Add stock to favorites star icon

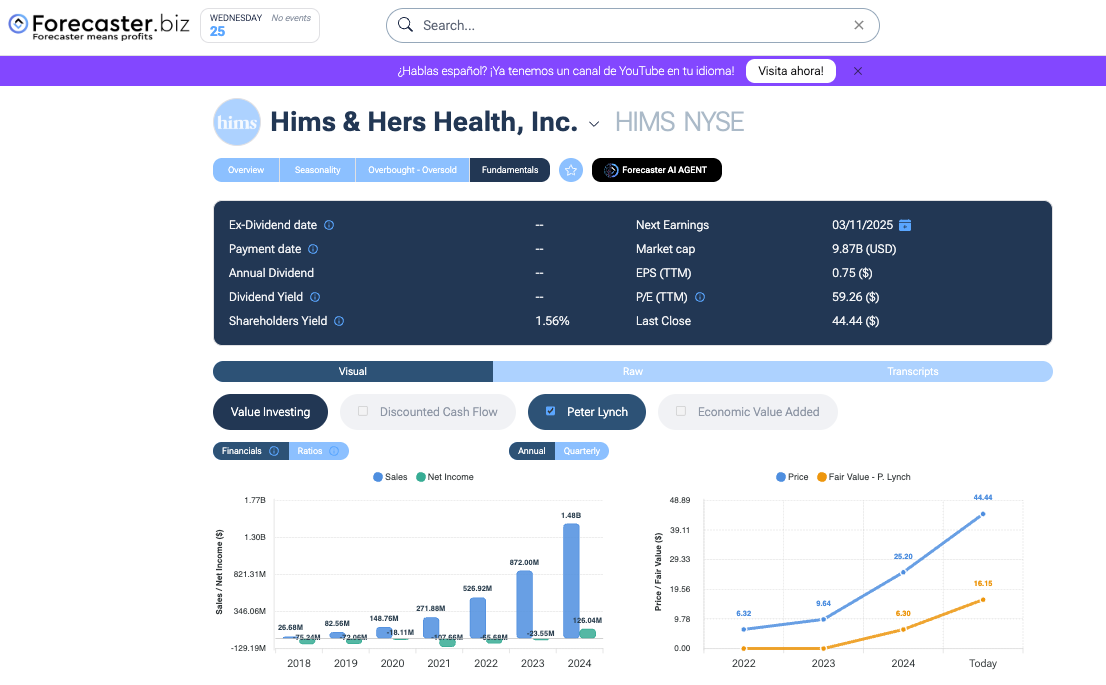click(571, 170)
